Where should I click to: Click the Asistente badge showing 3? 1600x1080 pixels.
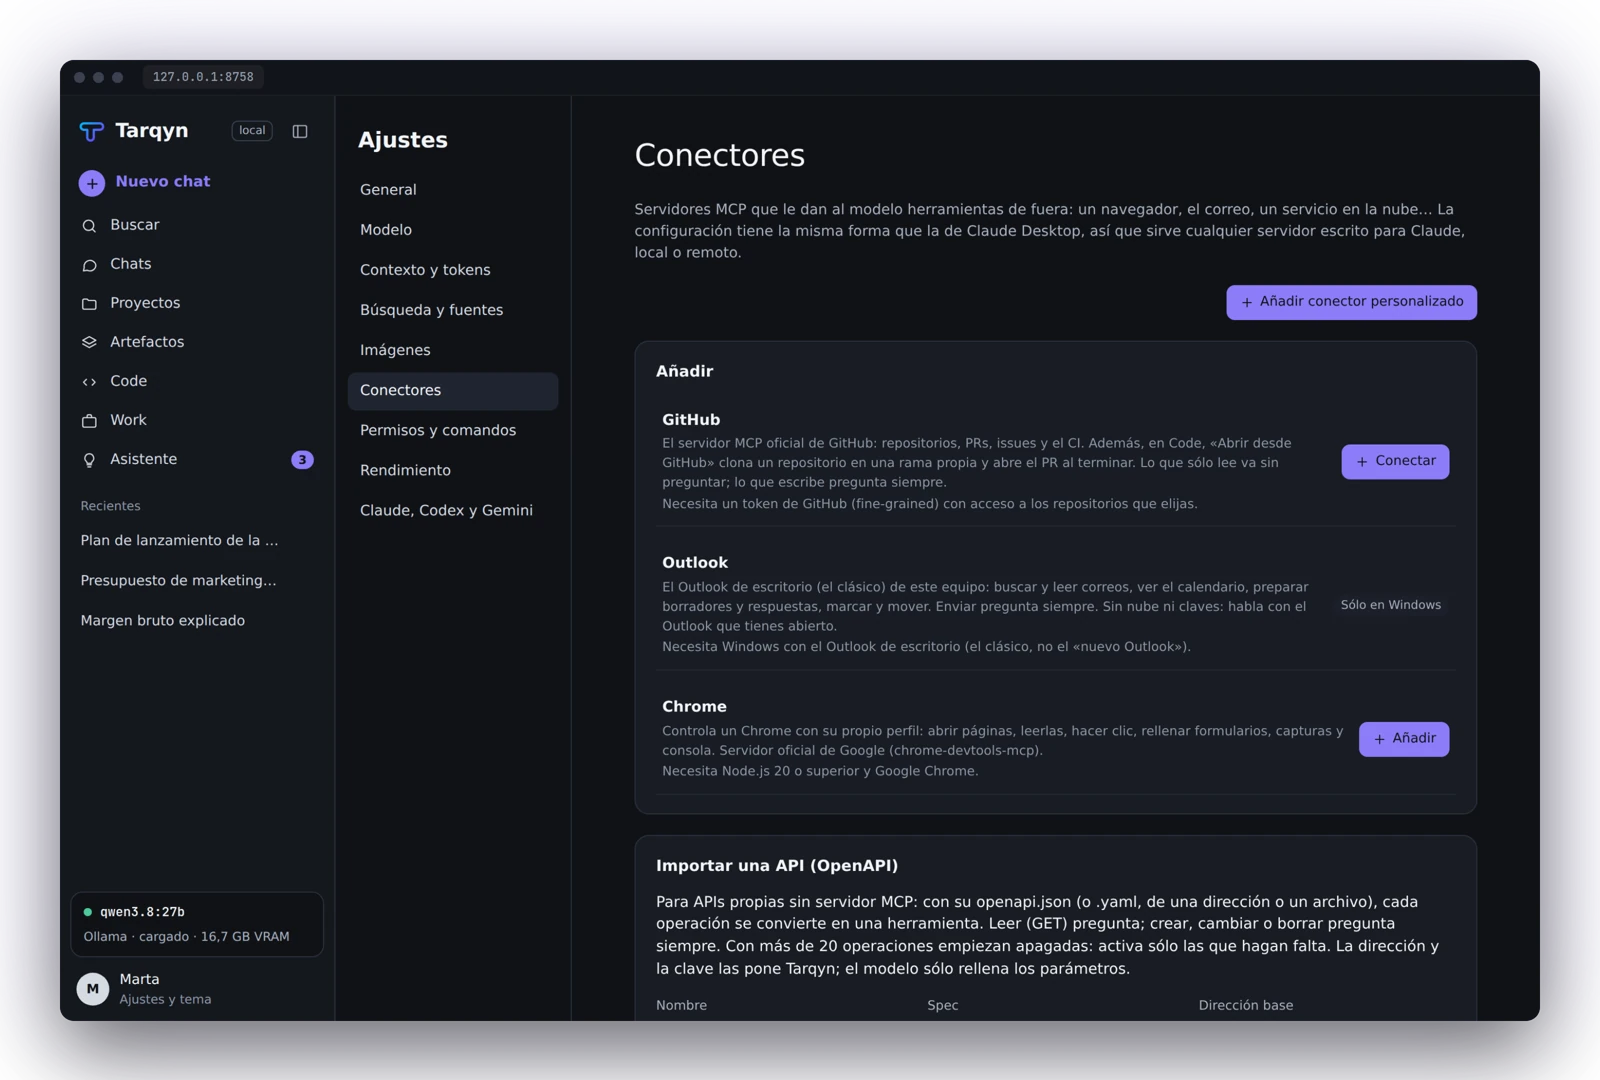pyautogui.click(x=302, y=460)
